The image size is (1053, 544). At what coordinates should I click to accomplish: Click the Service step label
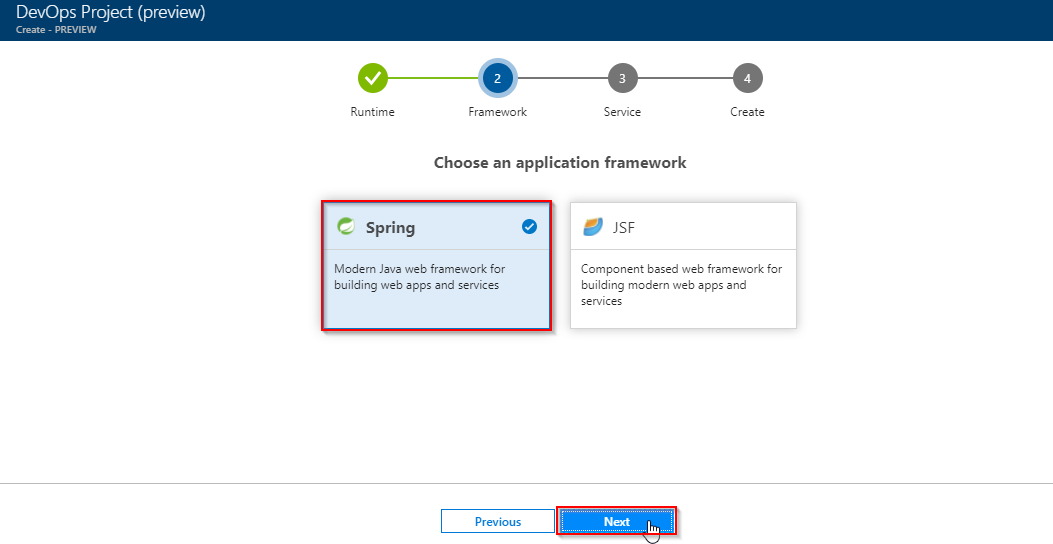click(x=623, y=112)
